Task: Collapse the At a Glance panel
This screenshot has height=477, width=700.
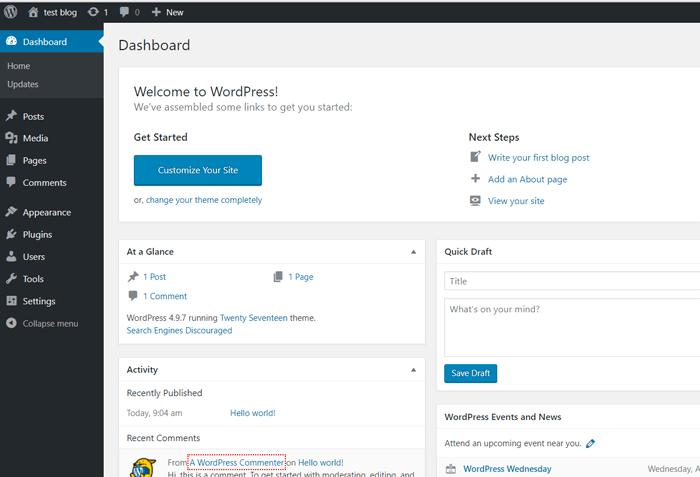Action: 413,252
